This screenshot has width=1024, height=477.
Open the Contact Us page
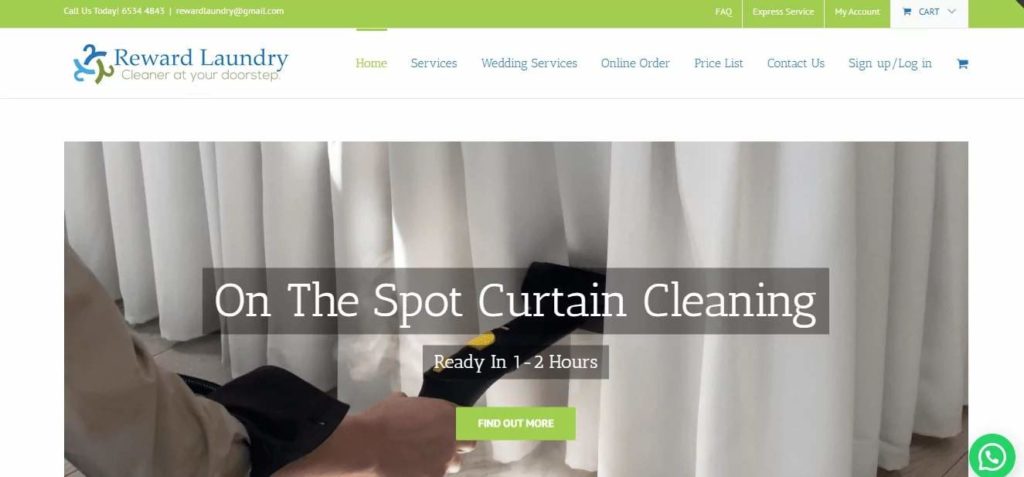coord(795,63)
